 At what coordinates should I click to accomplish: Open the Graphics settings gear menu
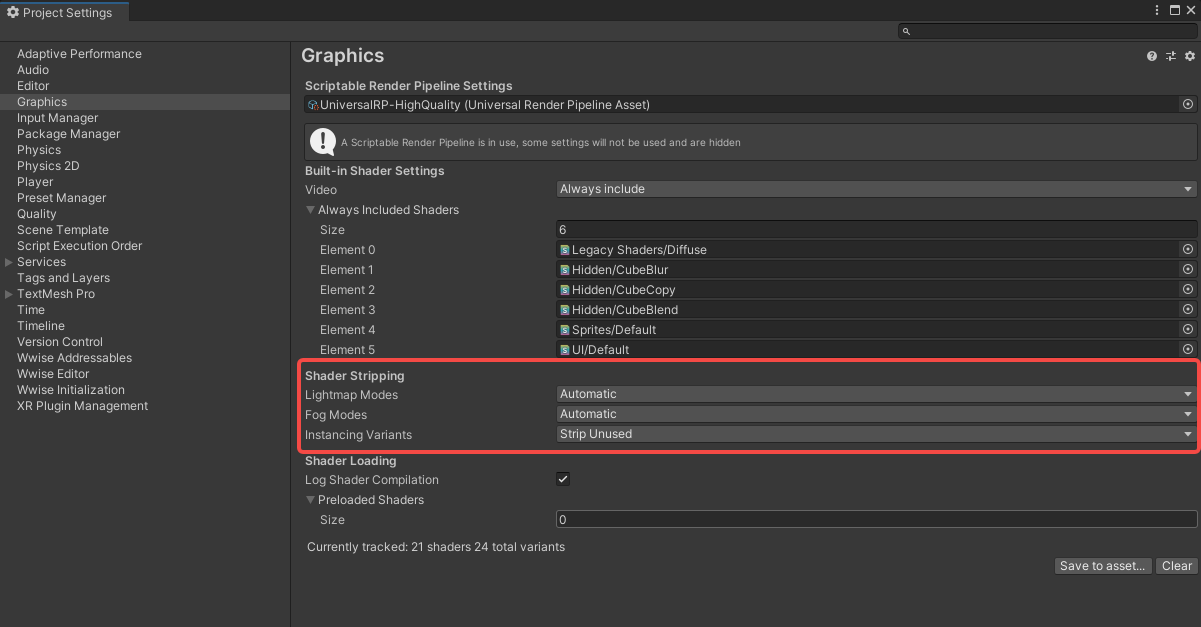(x=1188, y=55)
